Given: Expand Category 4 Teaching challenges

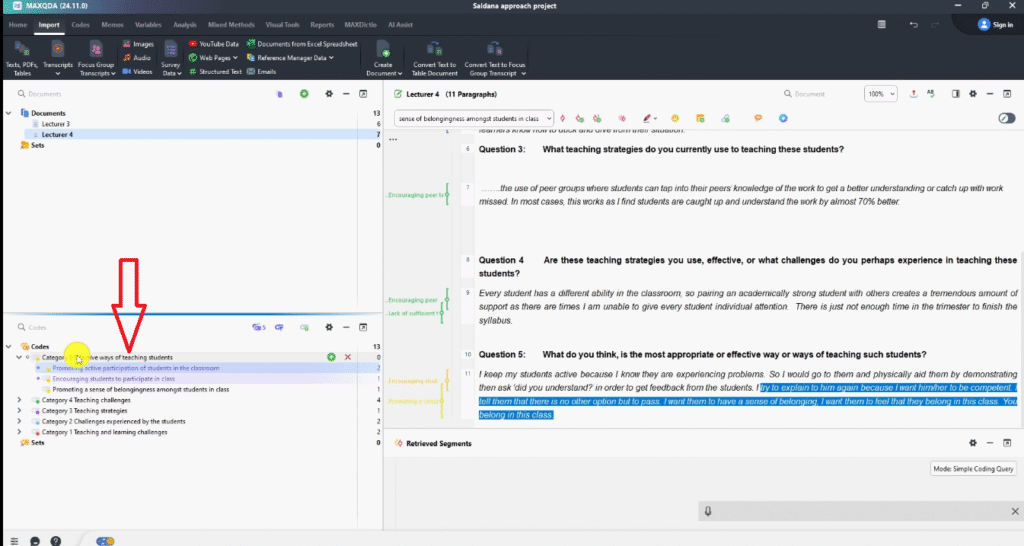Looking at the screenshot, I should tap(19, 400).
